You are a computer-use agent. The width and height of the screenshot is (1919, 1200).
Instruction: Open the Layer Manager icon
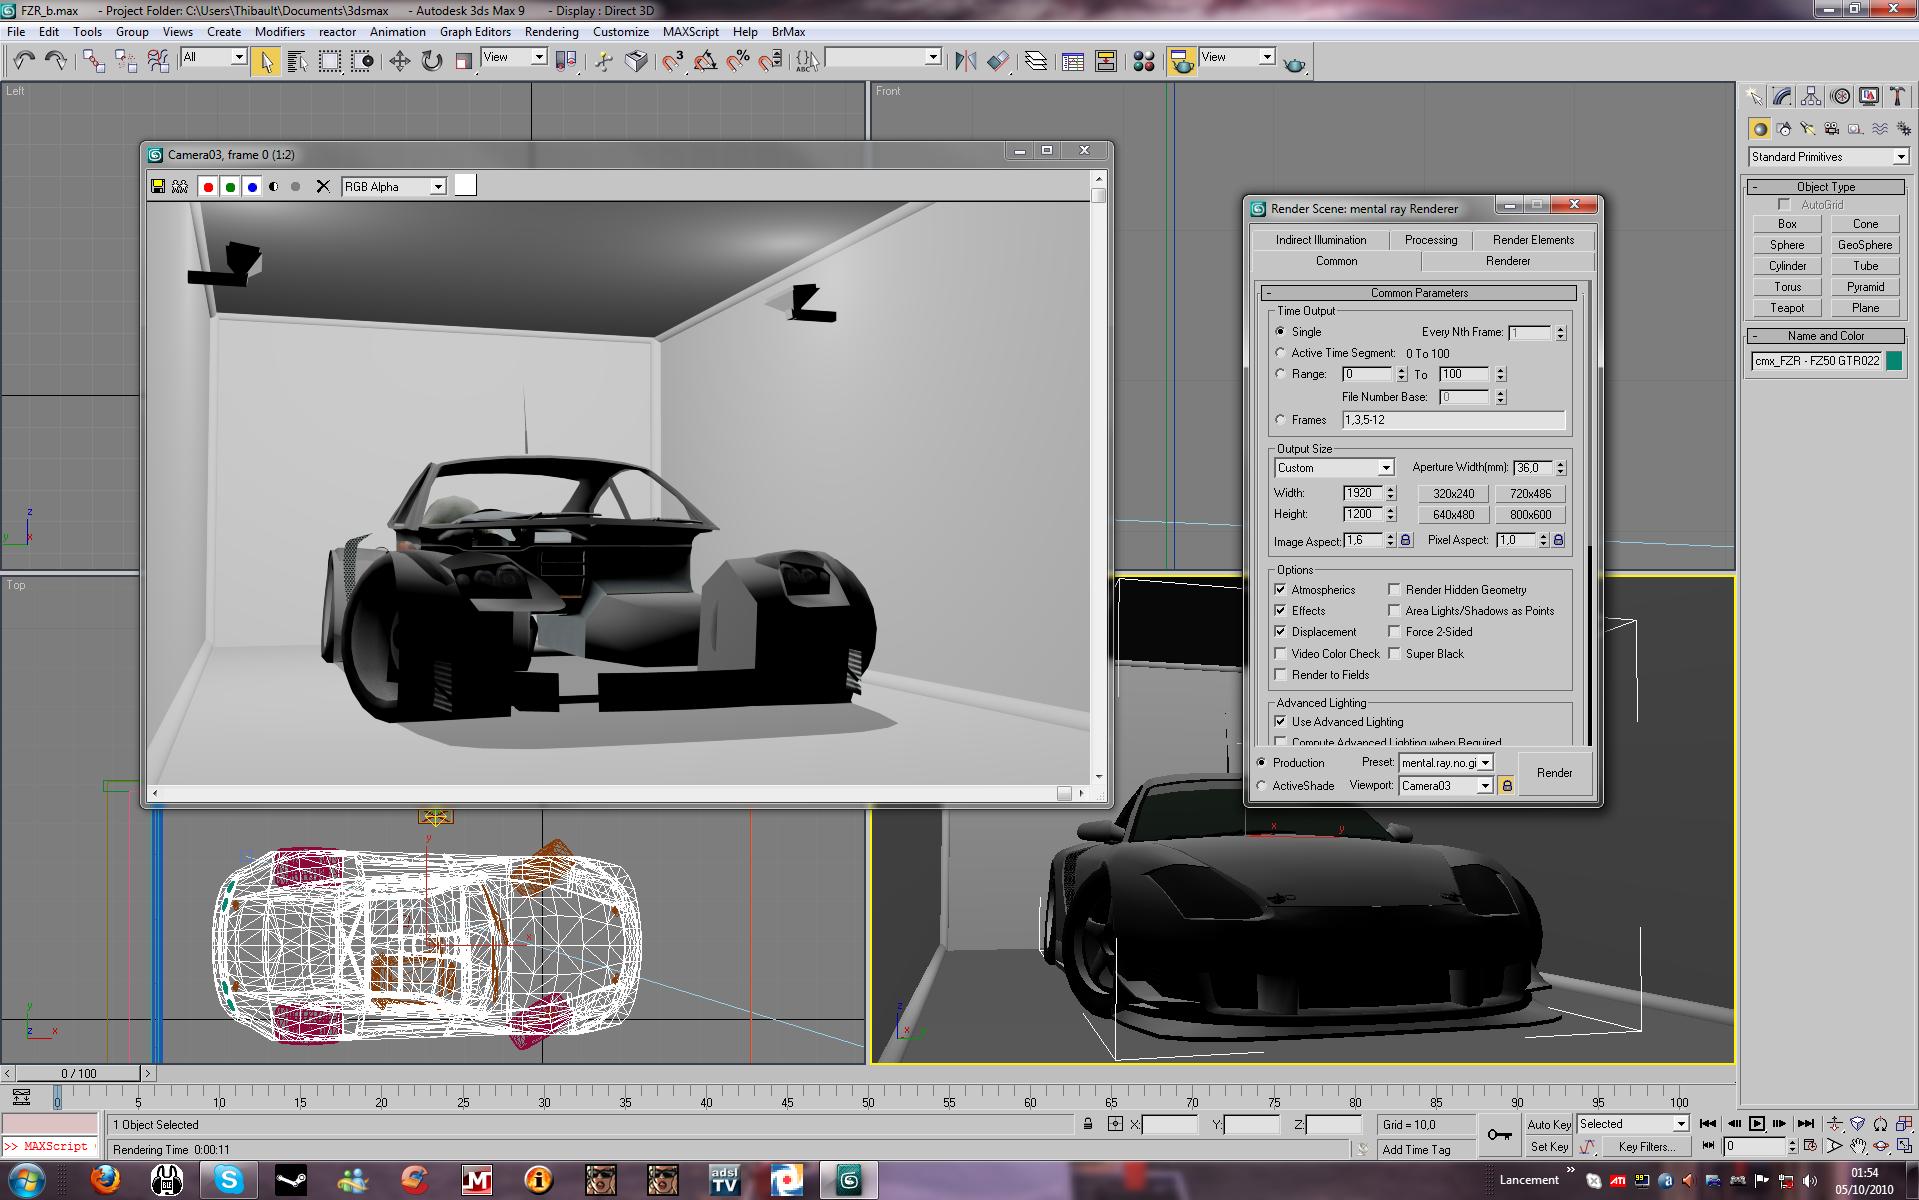coord(1036,62)
